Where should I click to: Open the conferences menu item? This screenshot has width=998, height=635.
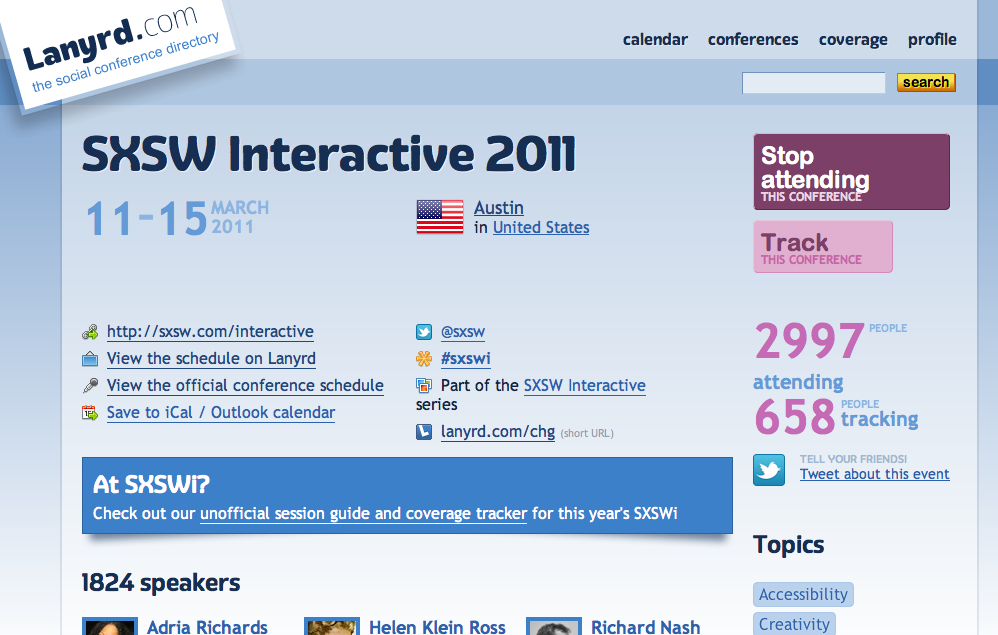tap(753, 39)
